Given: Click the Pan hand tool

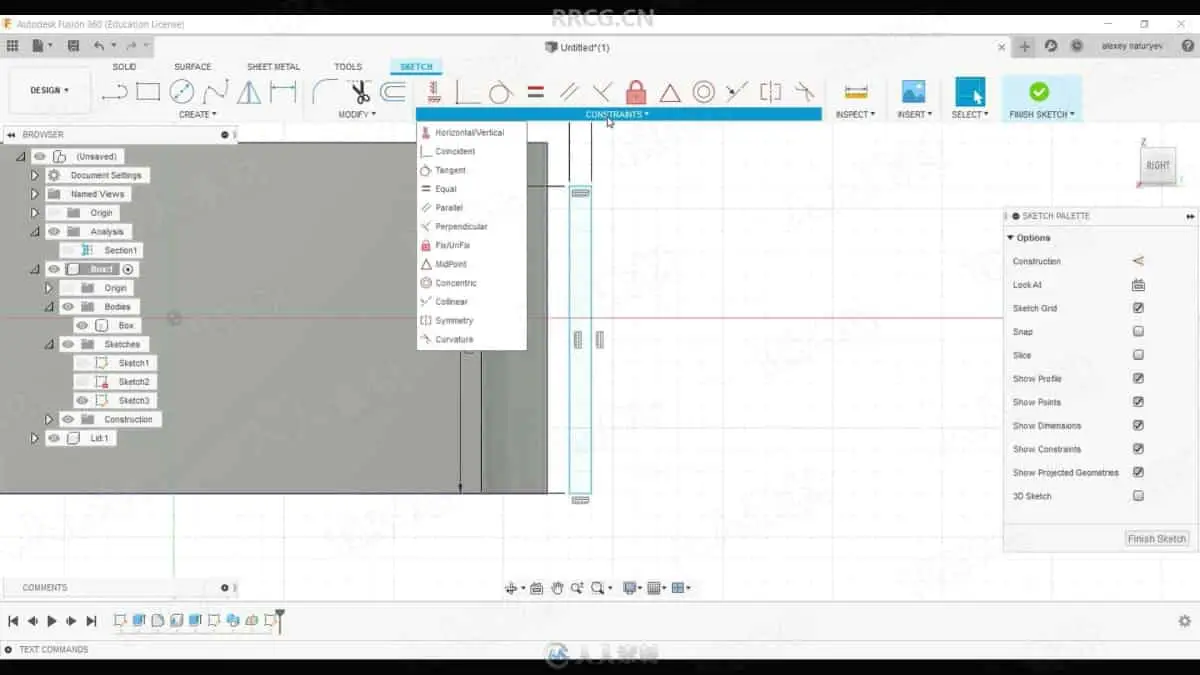Looking at the screenshot, I should tap(557, 588).
